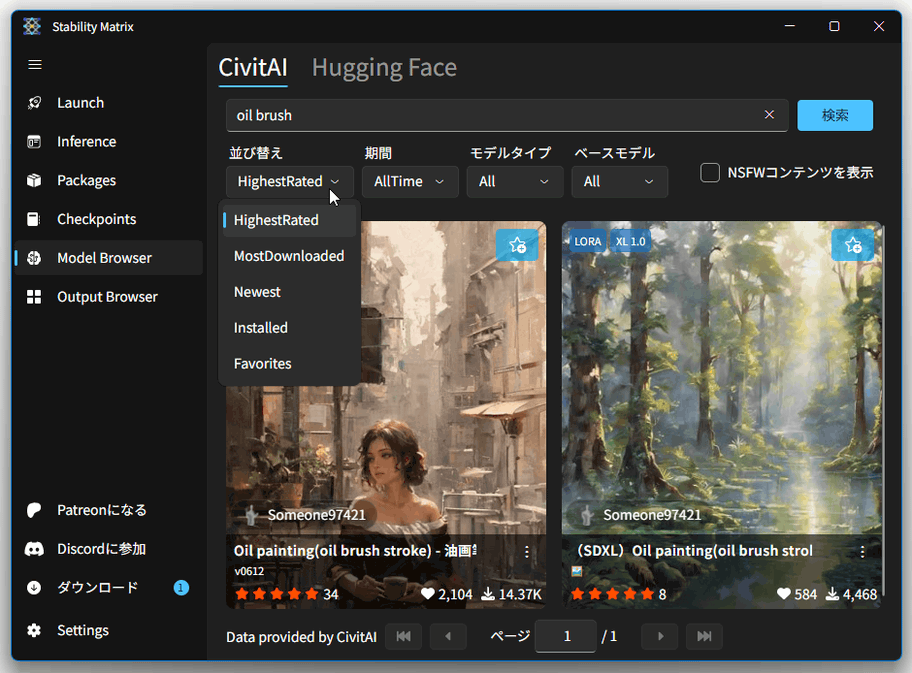Open the Settings page label

[x=83, y=631]
